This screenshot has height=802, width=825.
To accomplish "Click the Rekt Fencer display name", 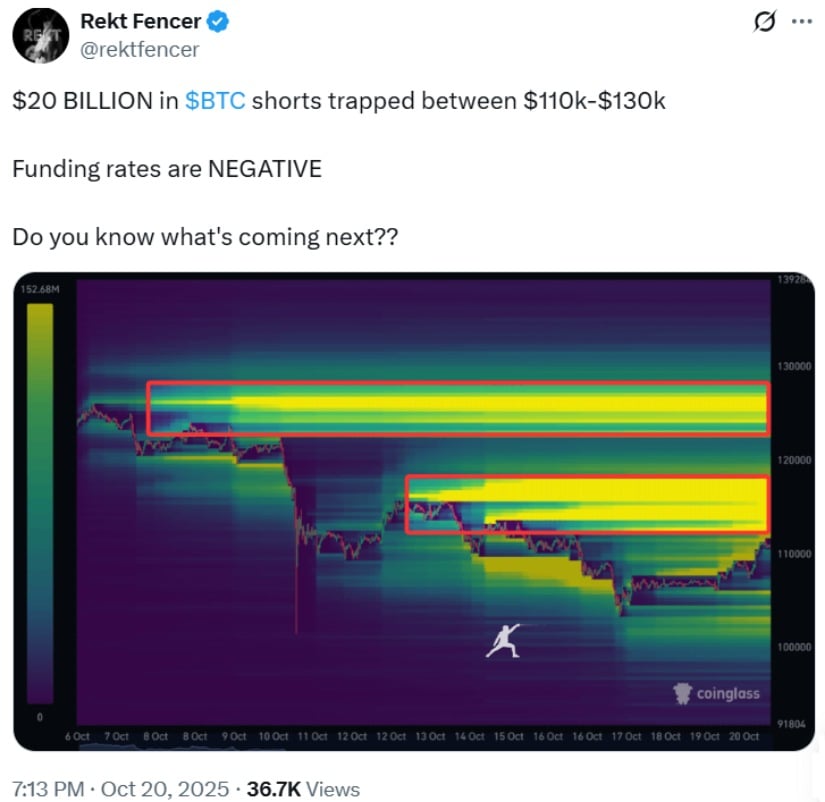I will [139, 22].
